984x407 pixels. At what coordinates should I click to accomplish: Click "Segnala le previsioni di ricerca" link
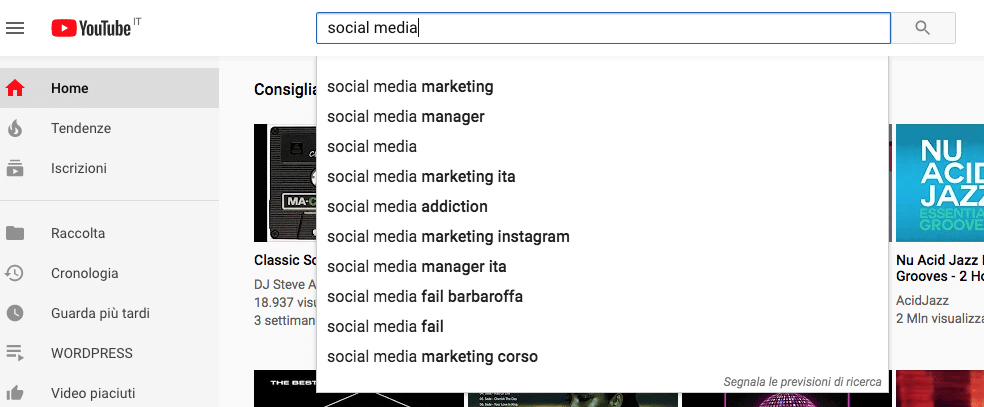click(802, 382)
